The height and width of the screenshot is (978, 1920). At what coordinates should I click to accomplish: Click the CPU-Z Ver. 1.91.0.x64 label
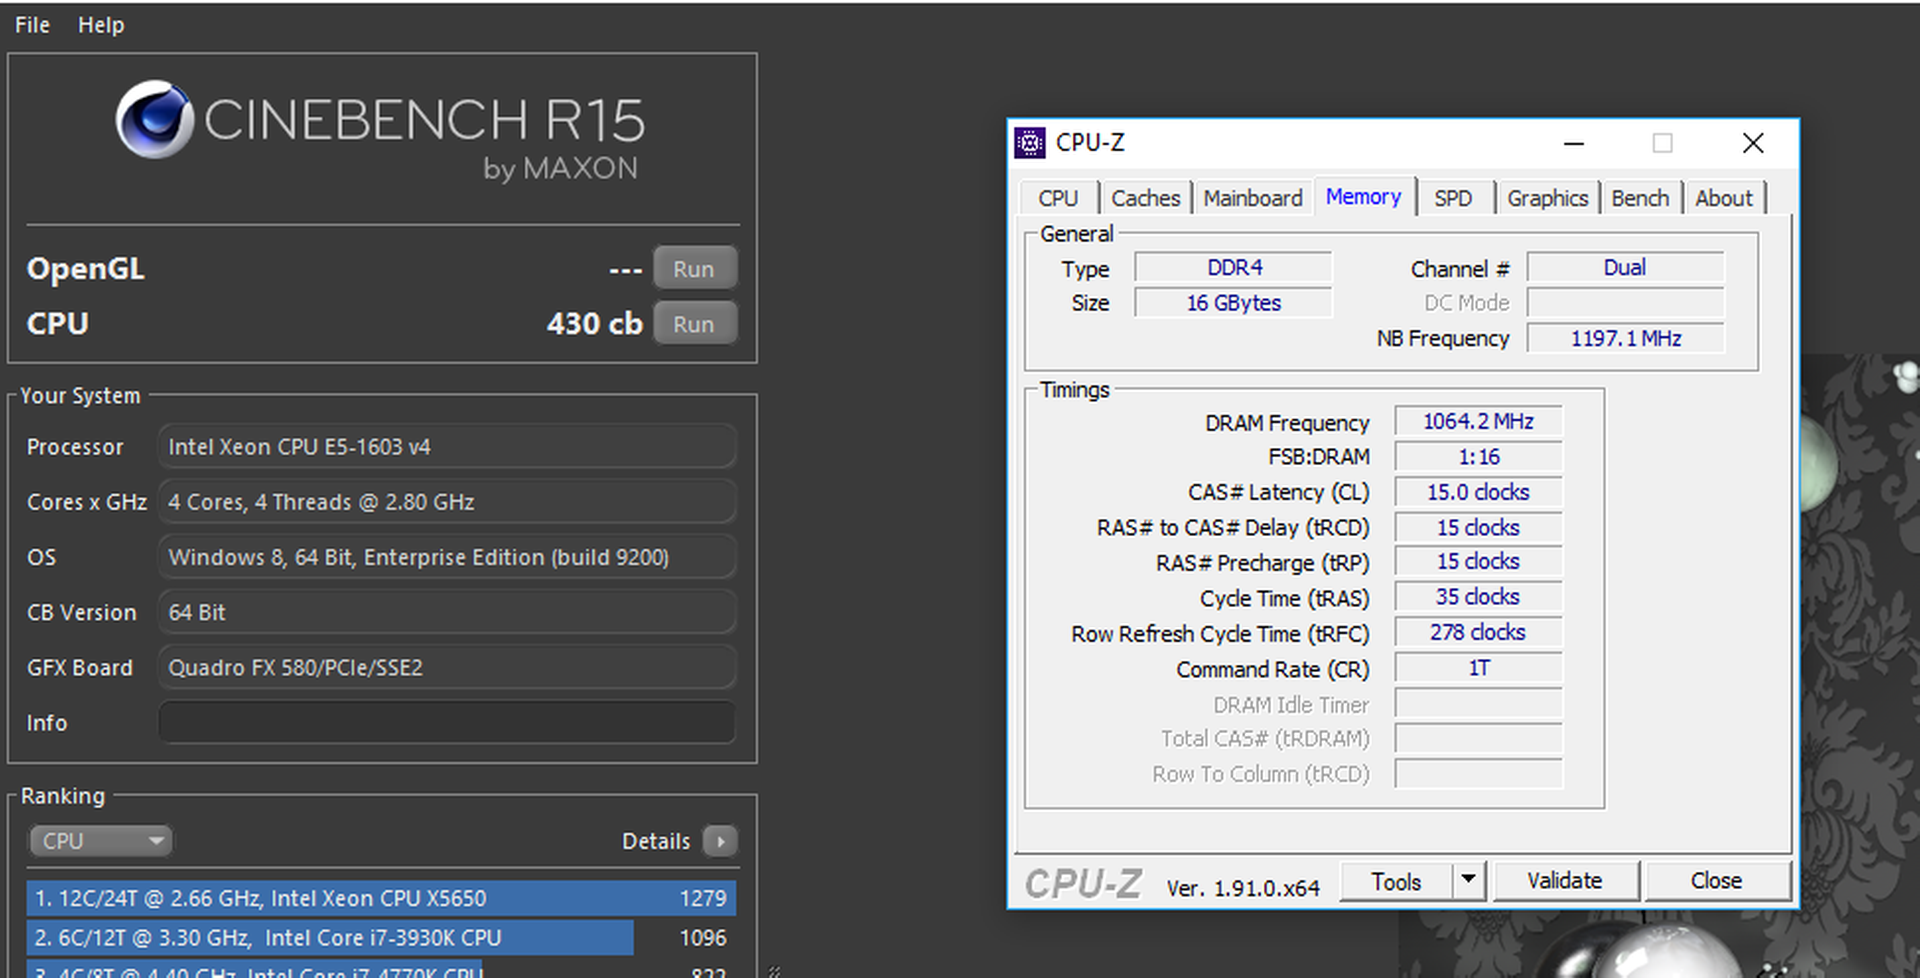1243,888
